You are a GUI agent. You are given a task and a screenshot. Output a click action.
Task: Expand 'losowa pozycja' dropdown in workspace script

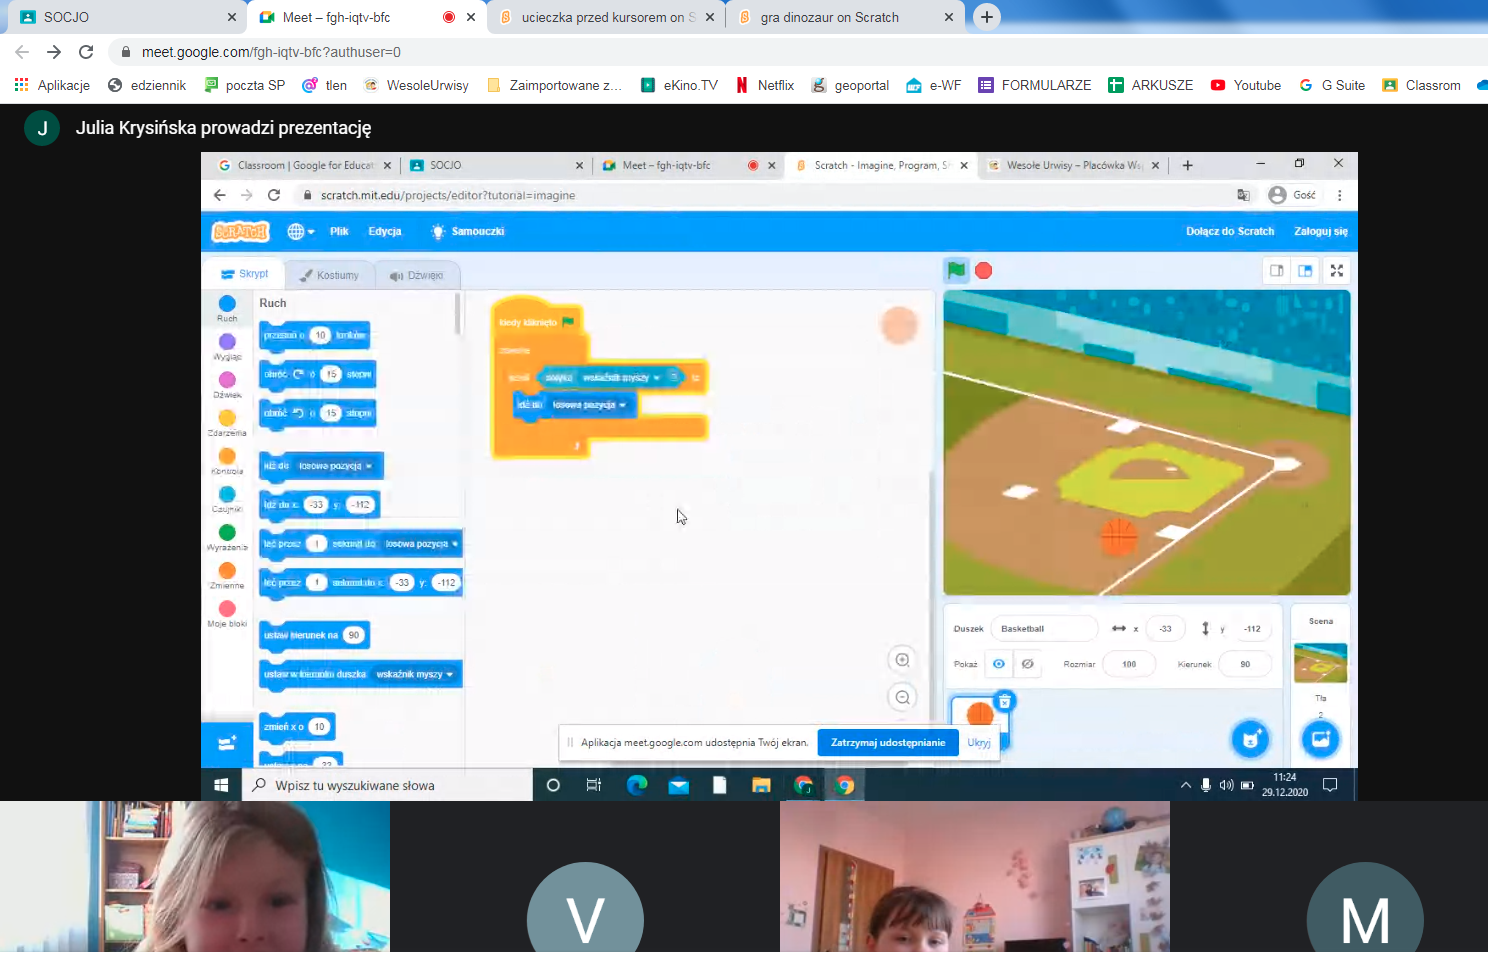pos(622,405)
